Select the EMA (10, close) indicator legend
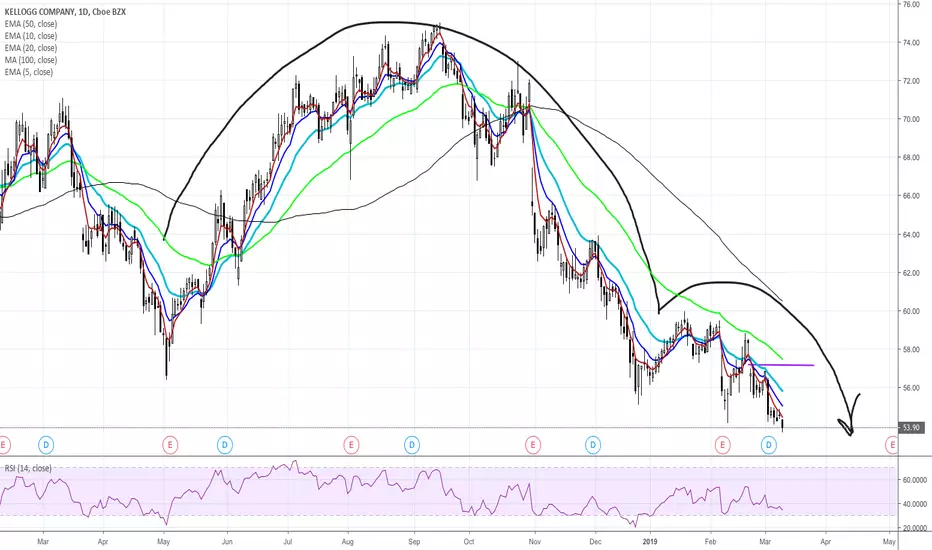Screen dimensions: 932x550 [31, 36]
